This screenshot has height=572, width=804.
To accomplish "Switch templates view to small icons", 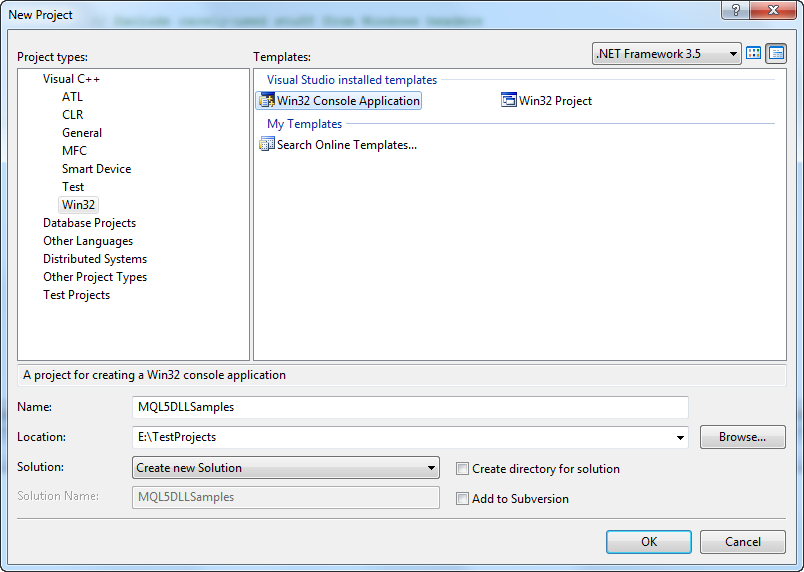I will pos(776,53).
